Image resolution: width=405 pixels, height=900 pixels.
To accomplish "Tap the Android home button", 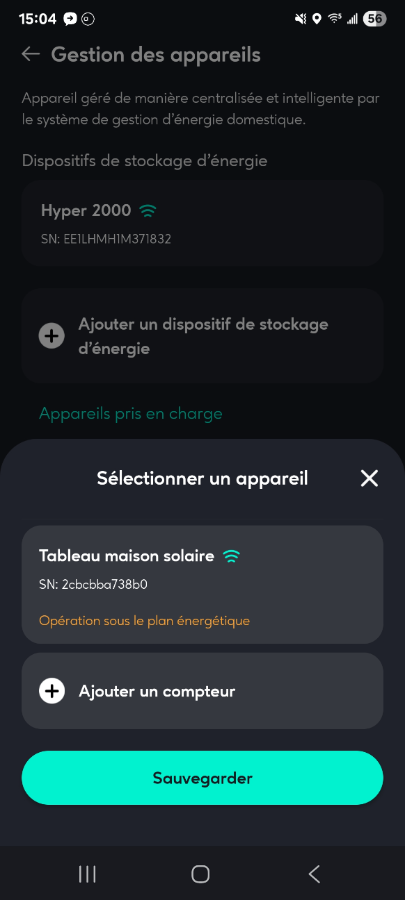I will click(200, 874).
